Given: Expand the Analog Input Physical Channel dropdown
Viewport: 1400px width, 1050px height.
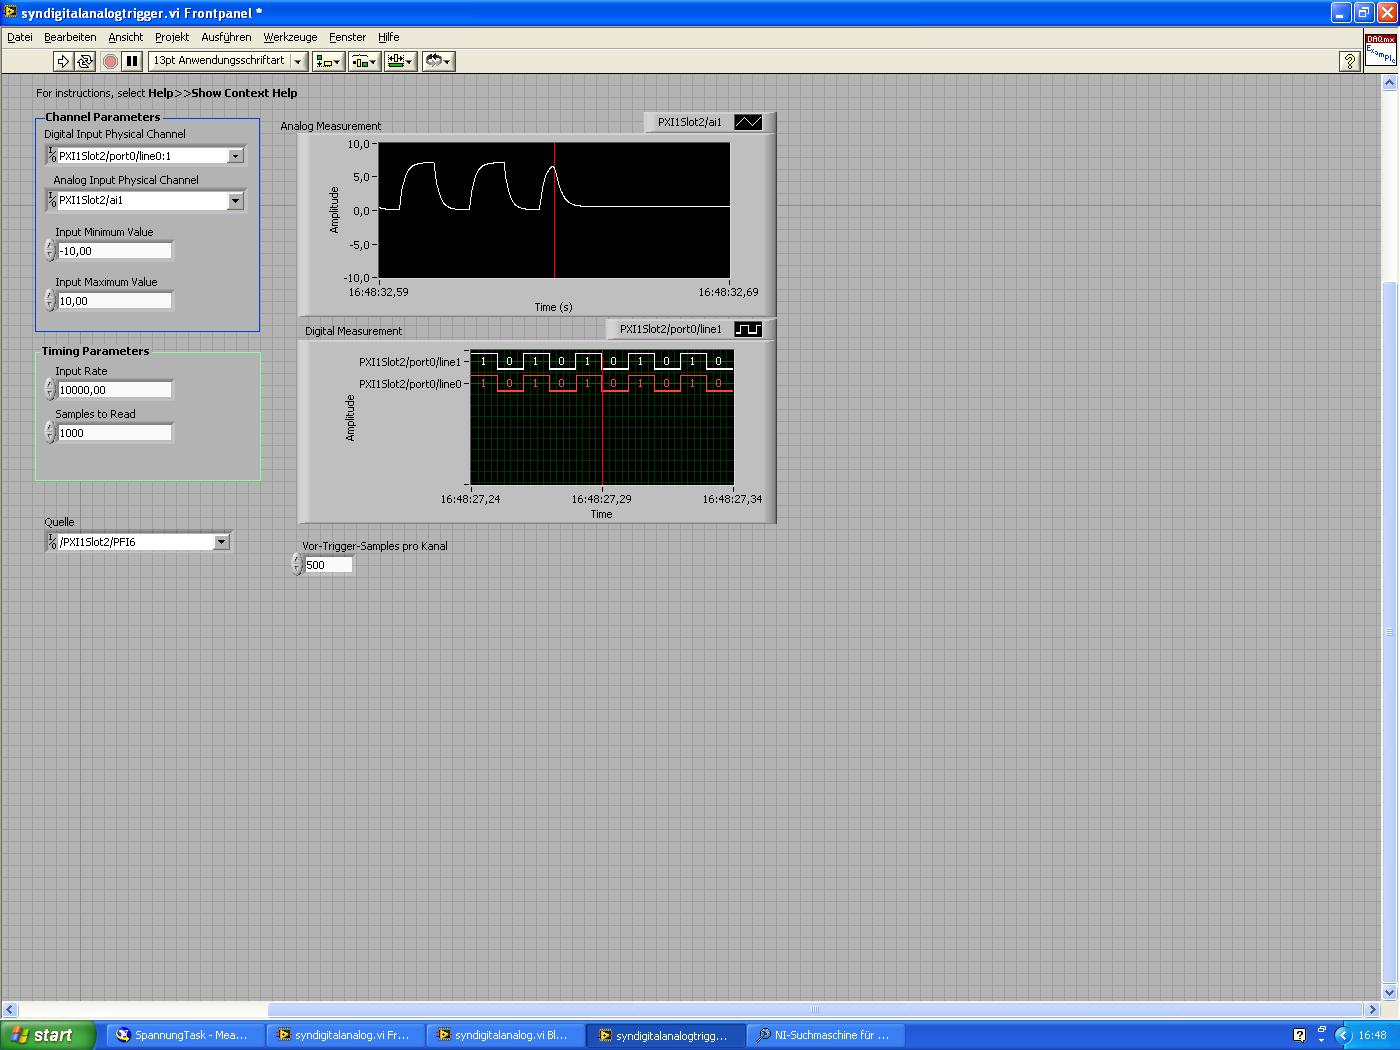Looking at the screenshot, I should pyautogui.click(x=235, y=201).
